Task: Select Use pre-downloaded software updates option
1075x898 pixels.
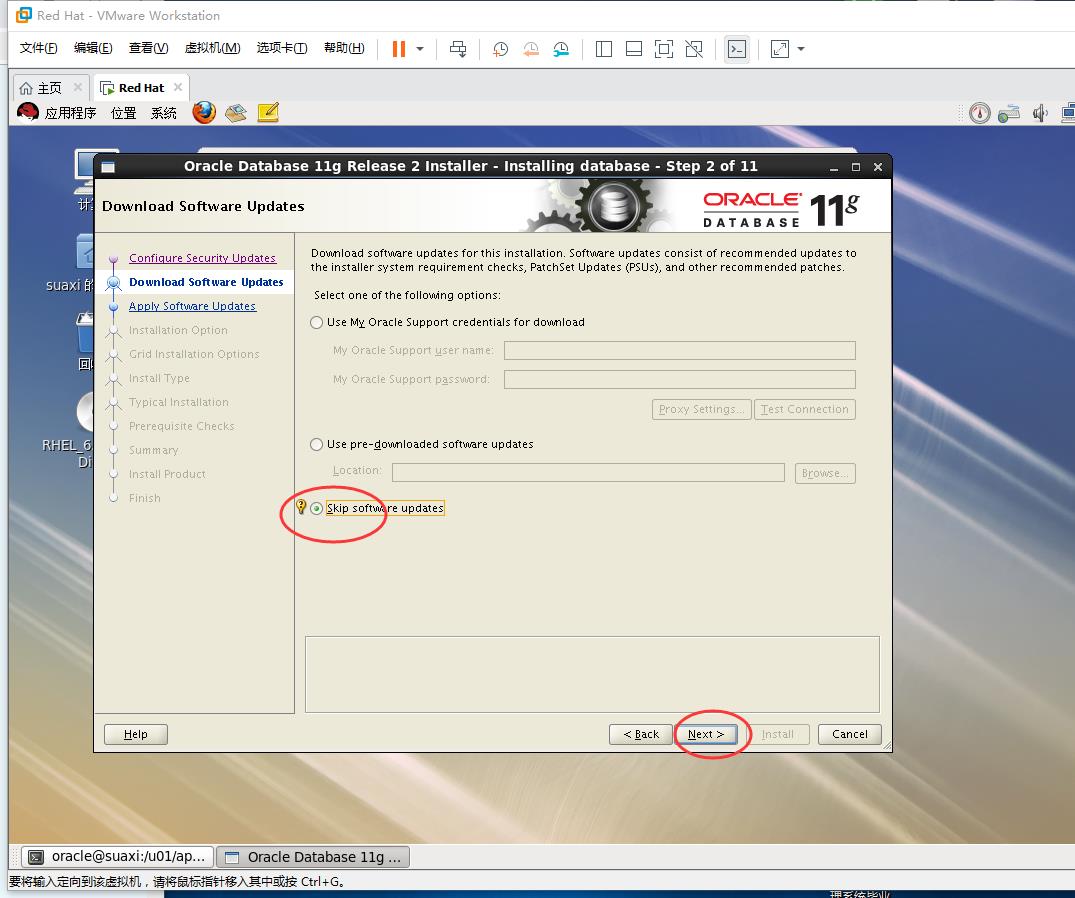Action: click(x=316, y=444)
